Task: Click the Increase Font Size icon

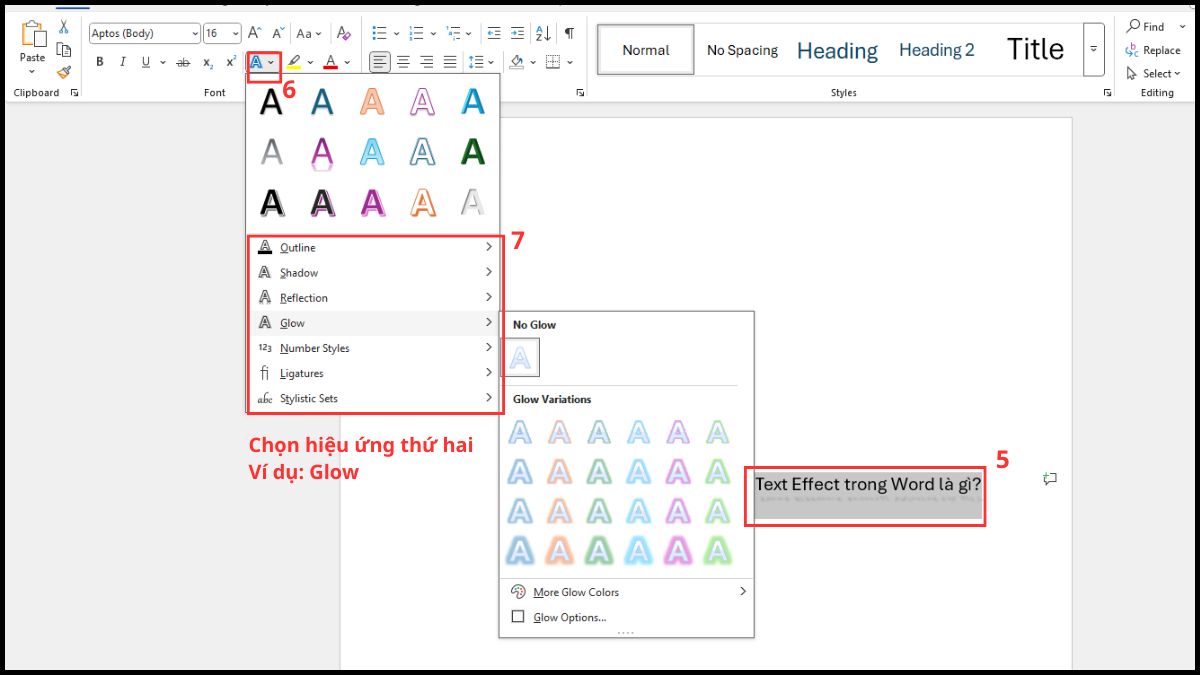Action: click(x=255, y=33)
